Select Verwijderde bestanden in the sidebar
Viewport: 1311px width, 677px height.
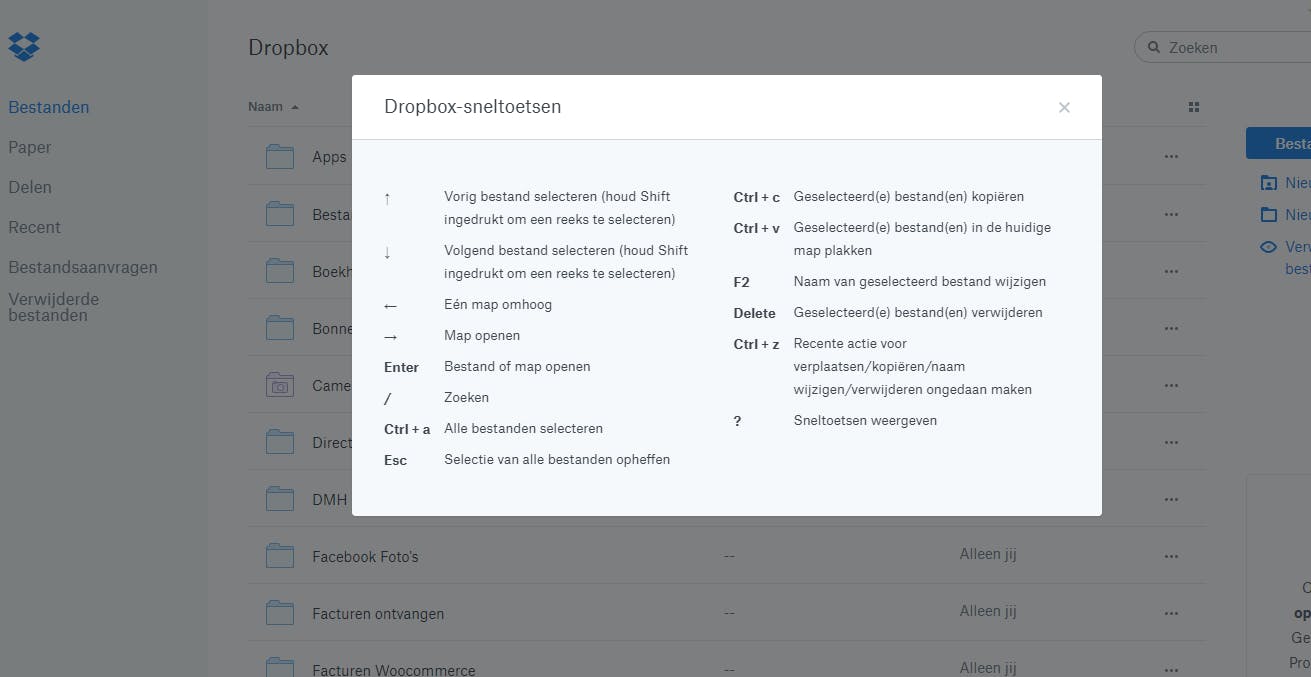(x=54, y=306)
